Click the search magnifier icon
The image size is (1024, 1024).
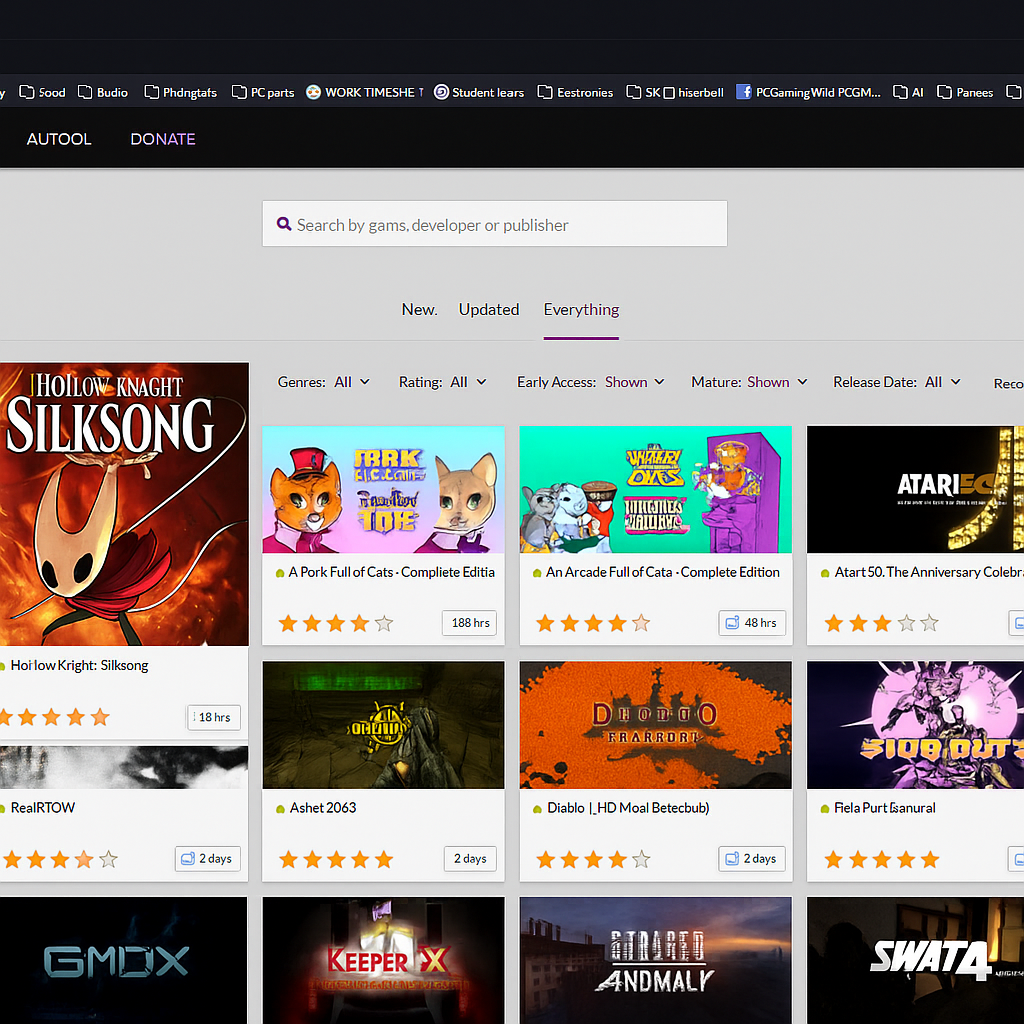283,224
